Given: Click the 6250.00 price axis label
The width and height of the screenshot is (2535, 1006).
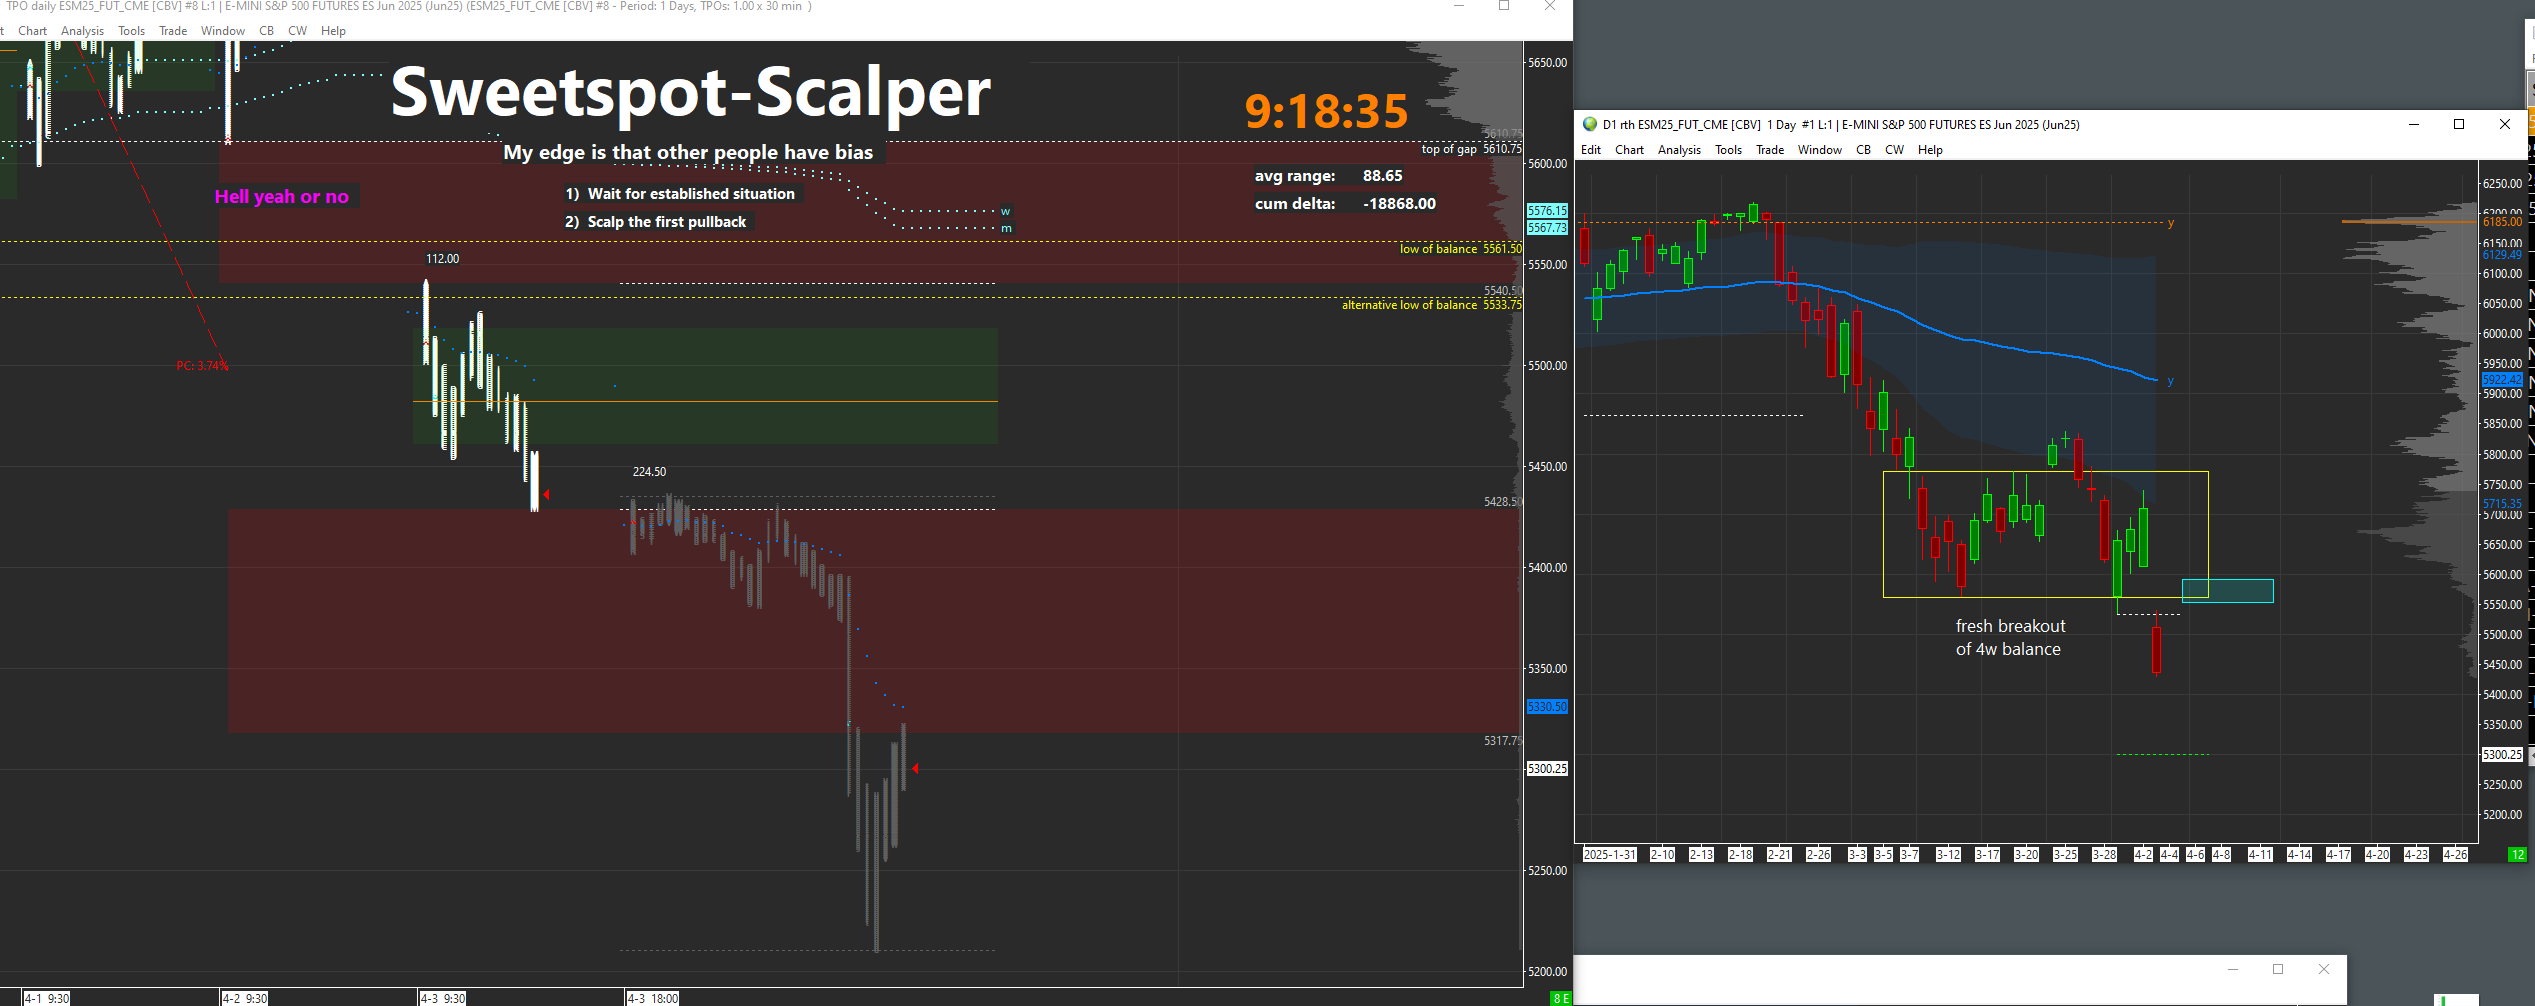Looking at the screenshot, I should click(x=2502, y=184).
